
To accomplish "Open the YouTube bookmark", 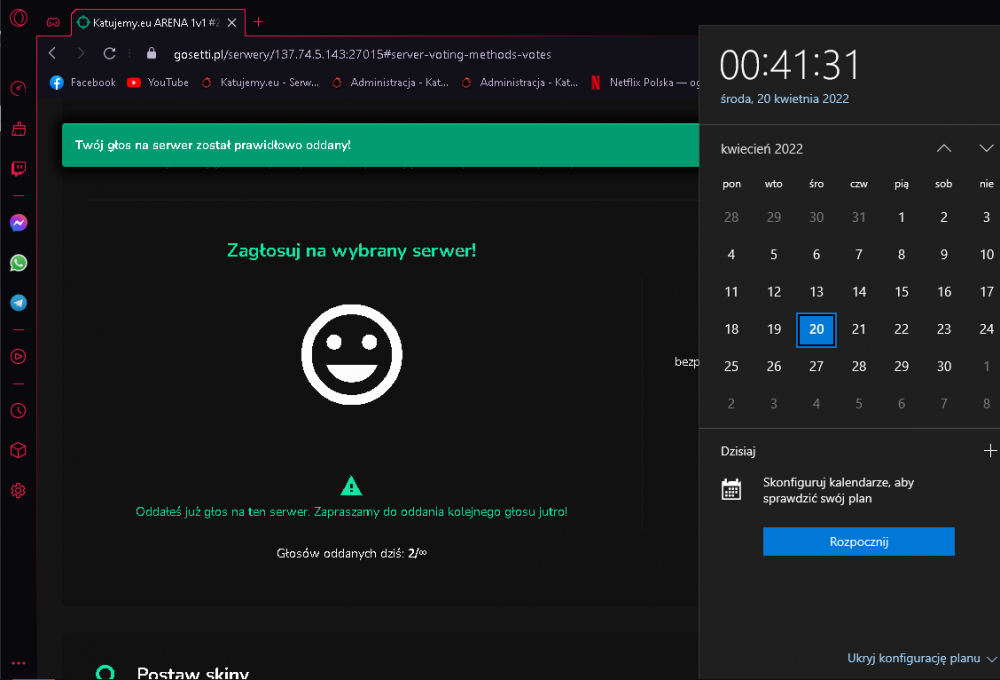I will (158, 82).
